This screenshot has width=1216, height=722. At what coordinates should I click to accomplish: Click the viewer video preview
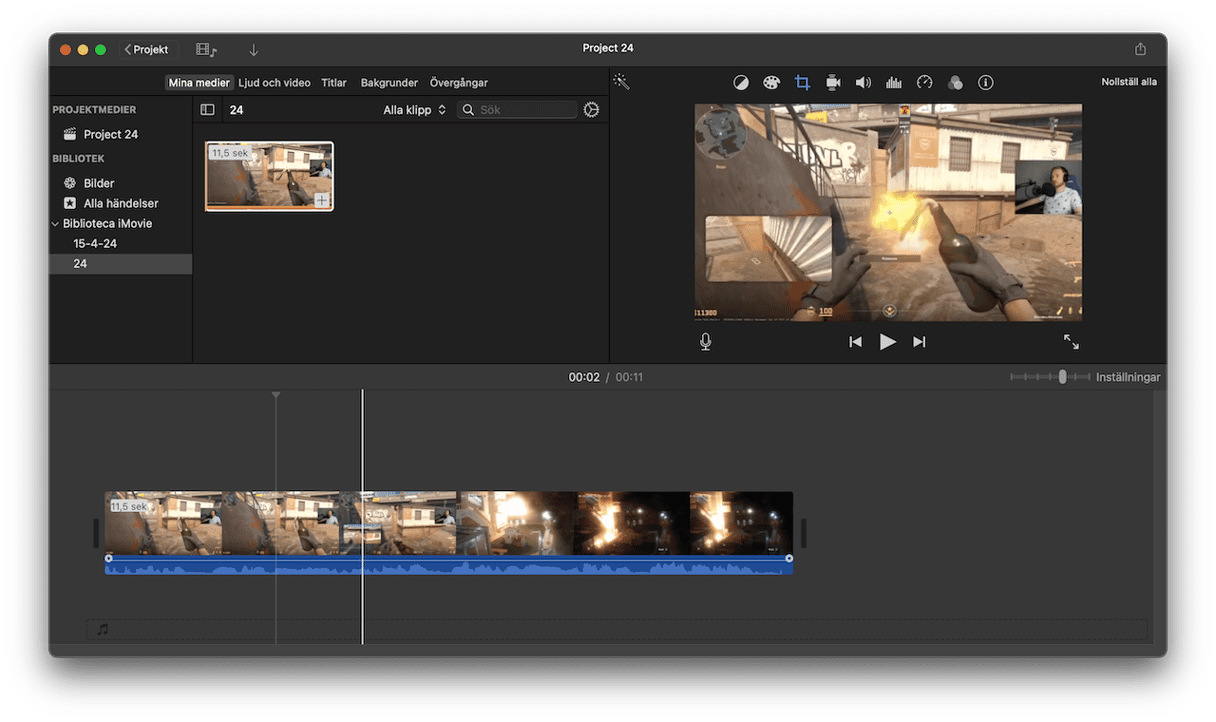pyautogui.click(x=888, y=212)
